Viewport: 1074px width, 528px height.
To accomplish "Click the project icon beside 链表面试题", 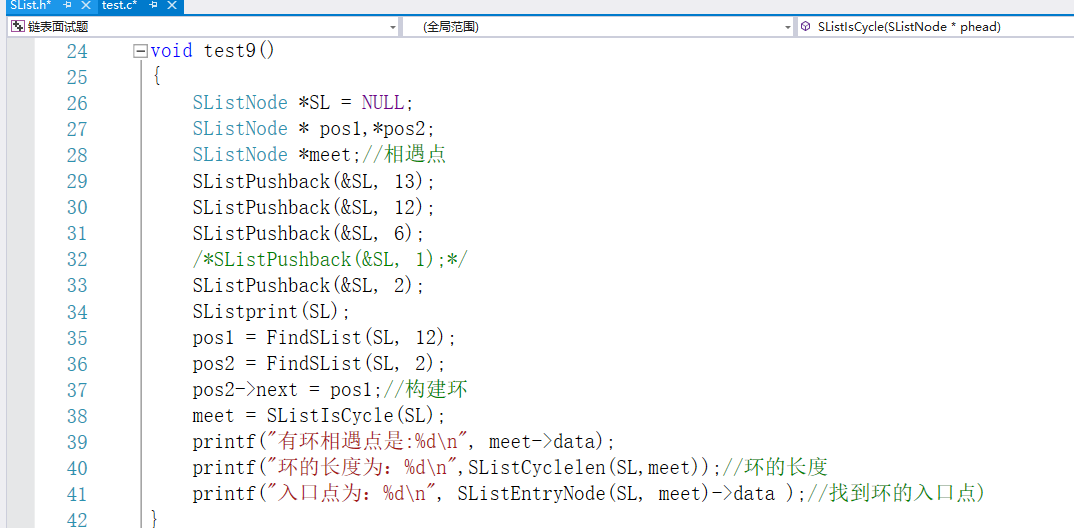I will click(18, 27).
